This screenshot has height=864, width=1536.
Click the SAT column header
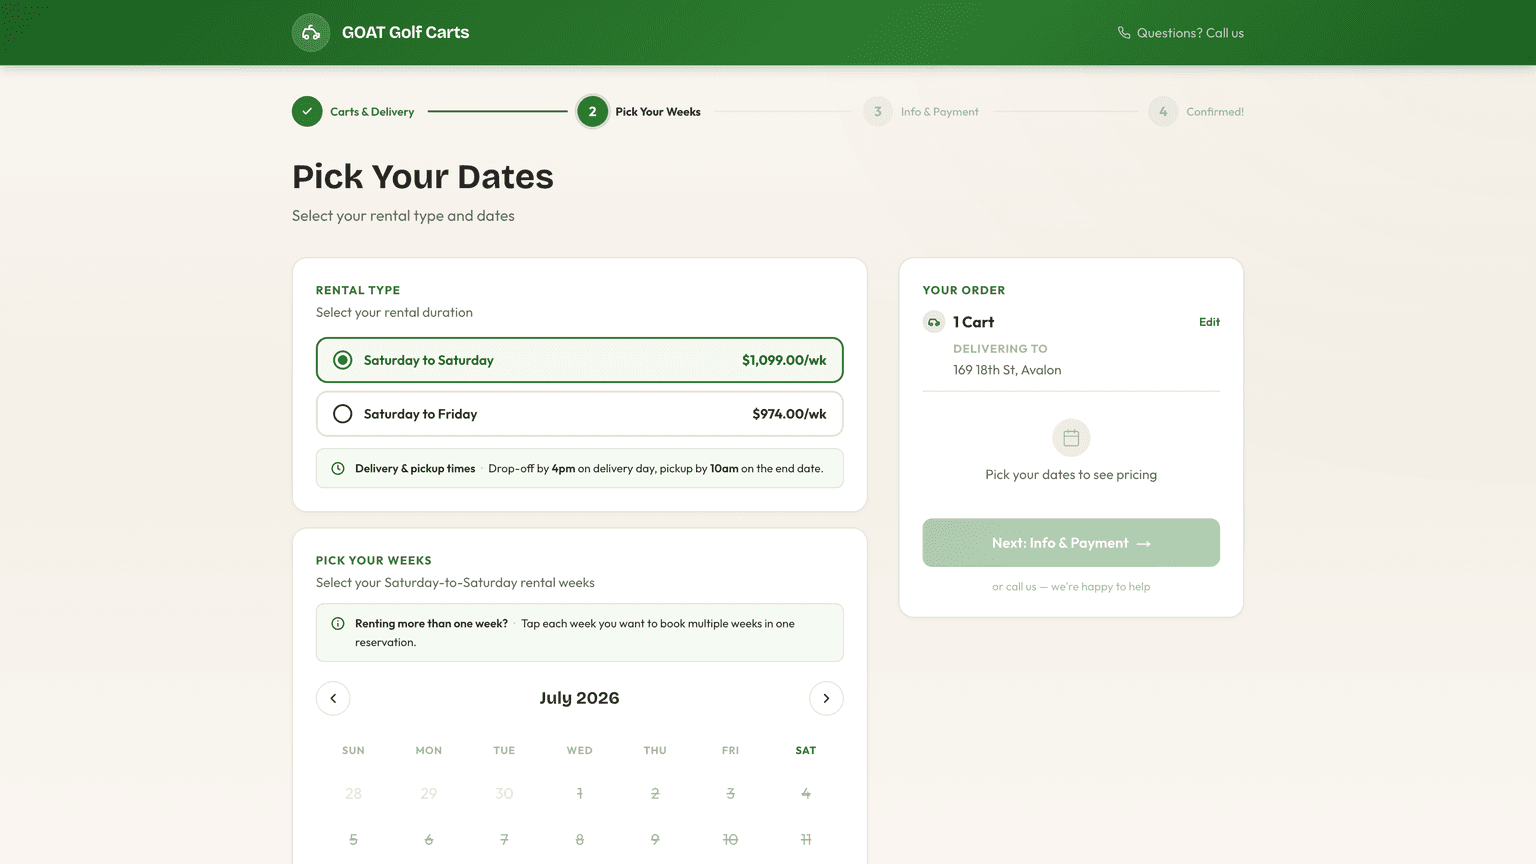pos(806,750)
